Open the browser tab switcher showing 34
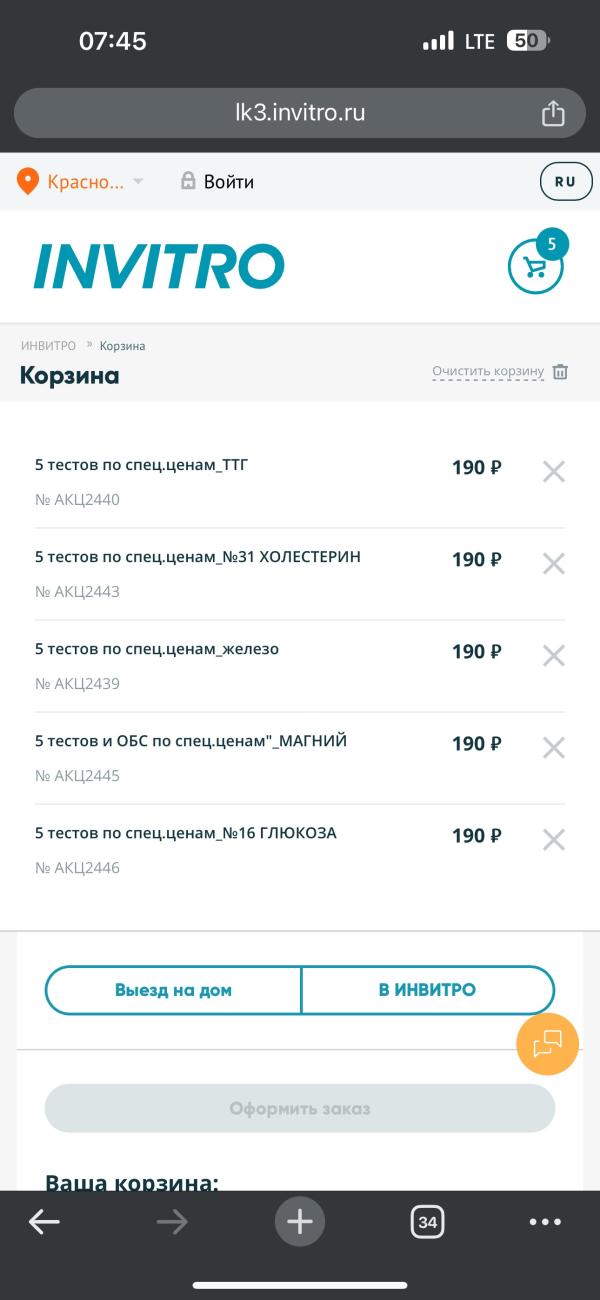The height and width of the screenshot is (1300, 600). tap(428, 1222)
